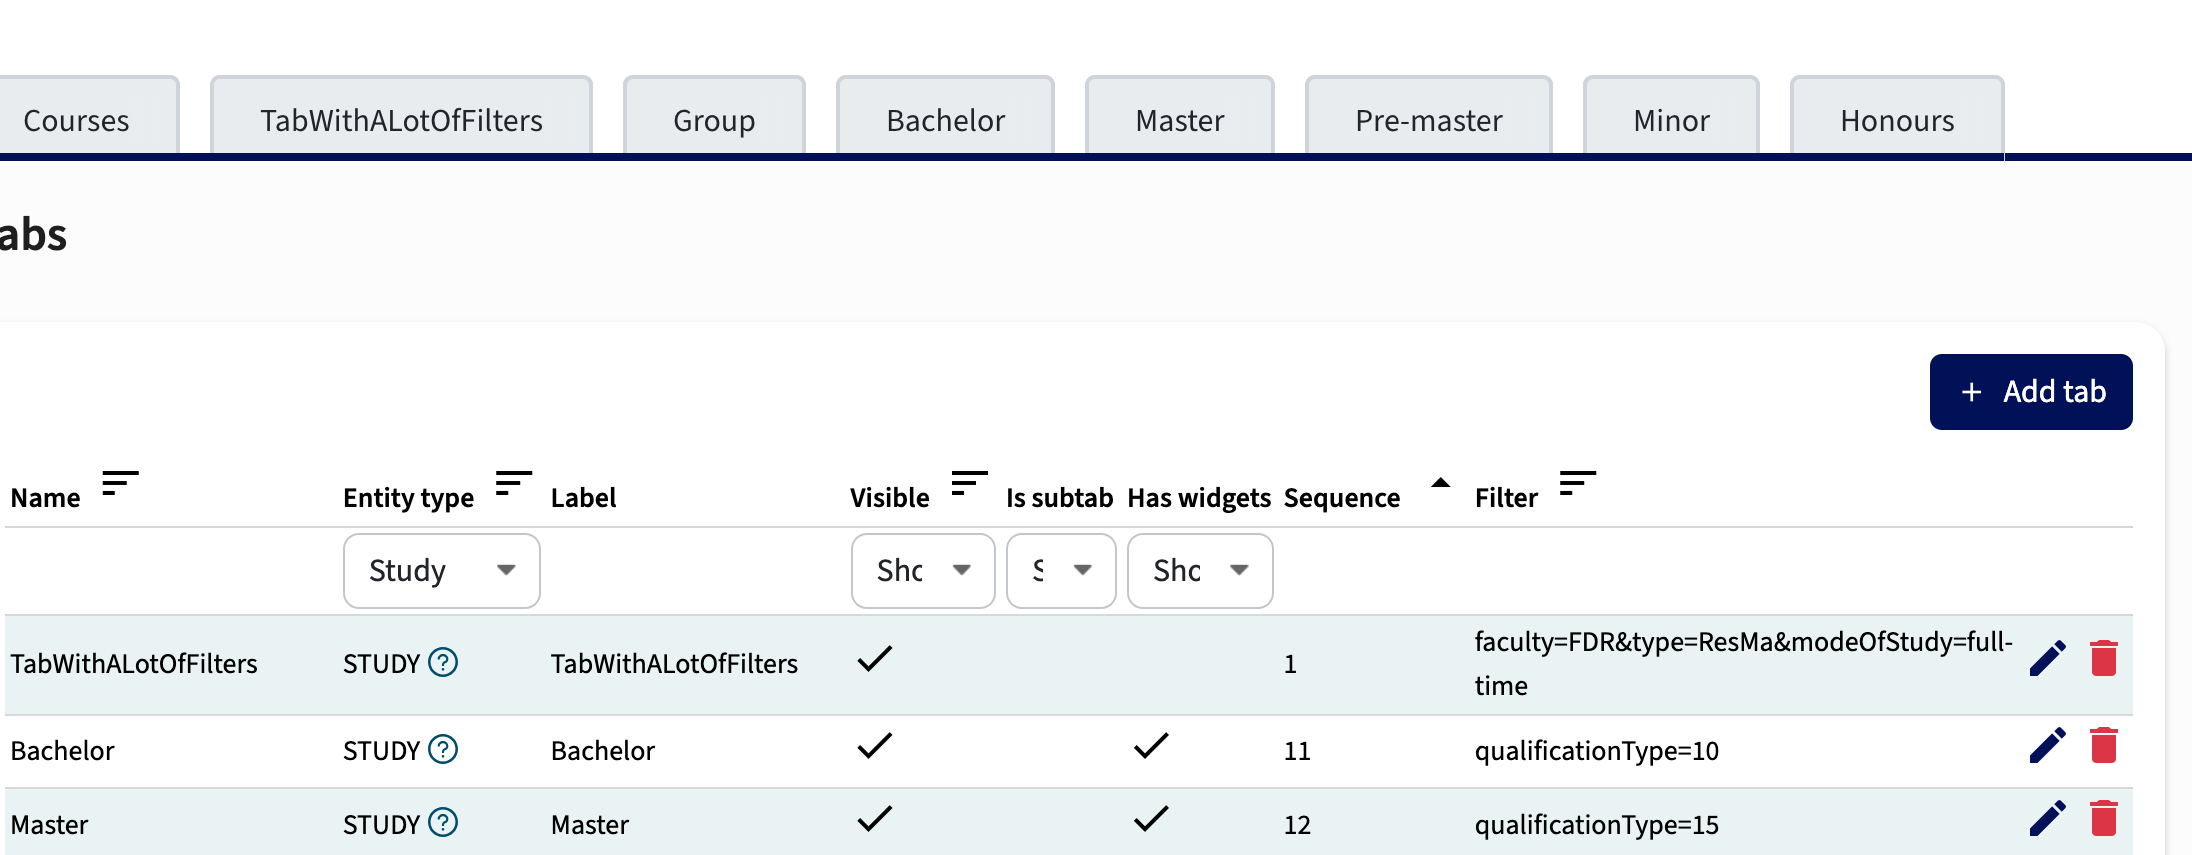Sort by Name column using sort icon
2192x855 pixels.
[x=120, y=483]
